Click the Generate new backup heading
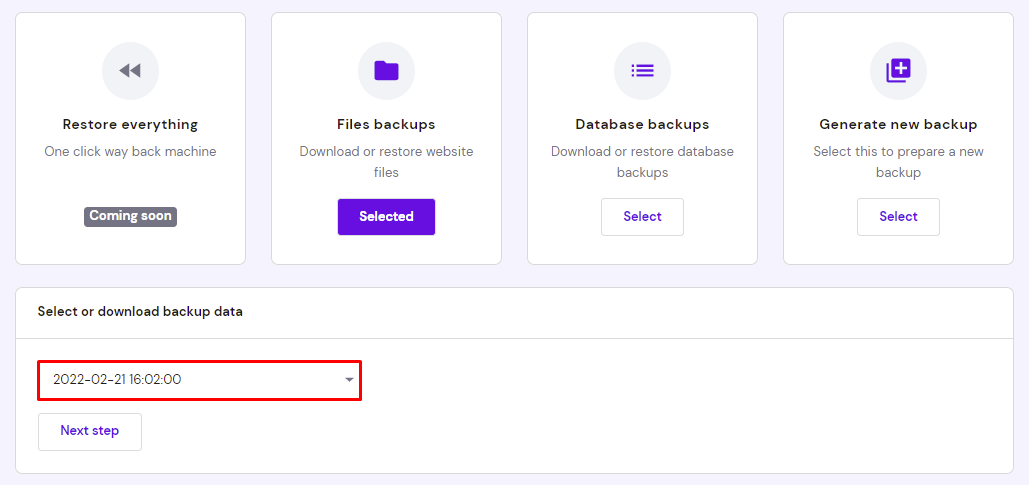The width and height of the screenshot is (1029, 485). coord(898,124)
